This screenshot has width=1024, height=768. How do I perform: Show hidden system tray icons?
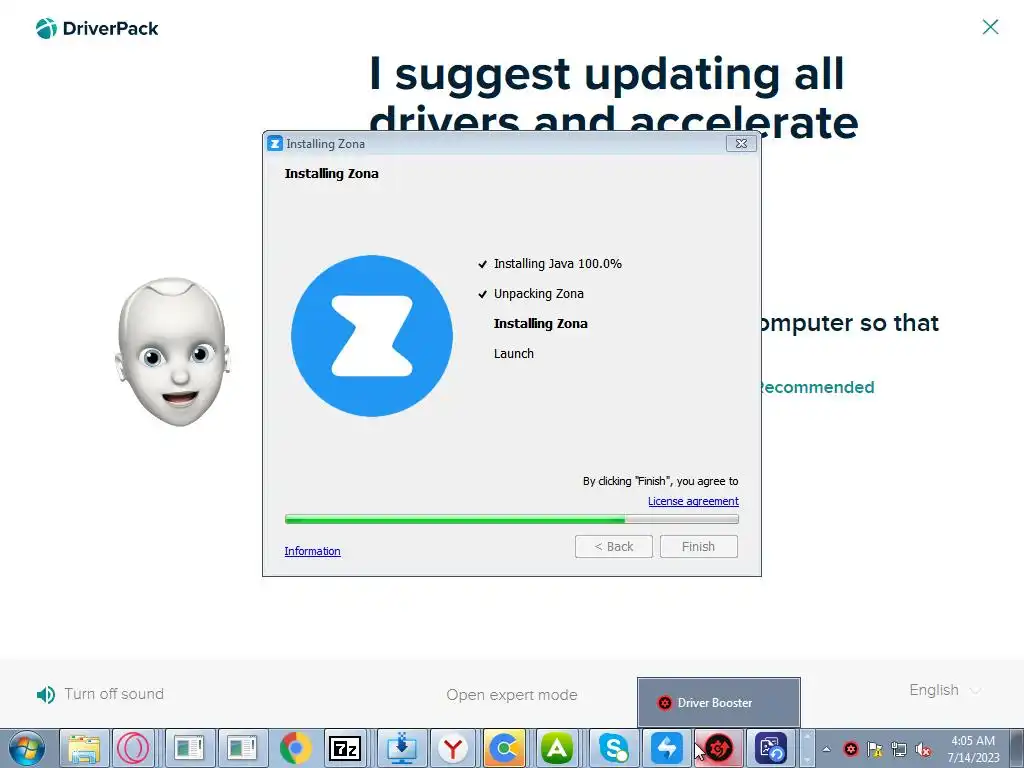[826, 749]
